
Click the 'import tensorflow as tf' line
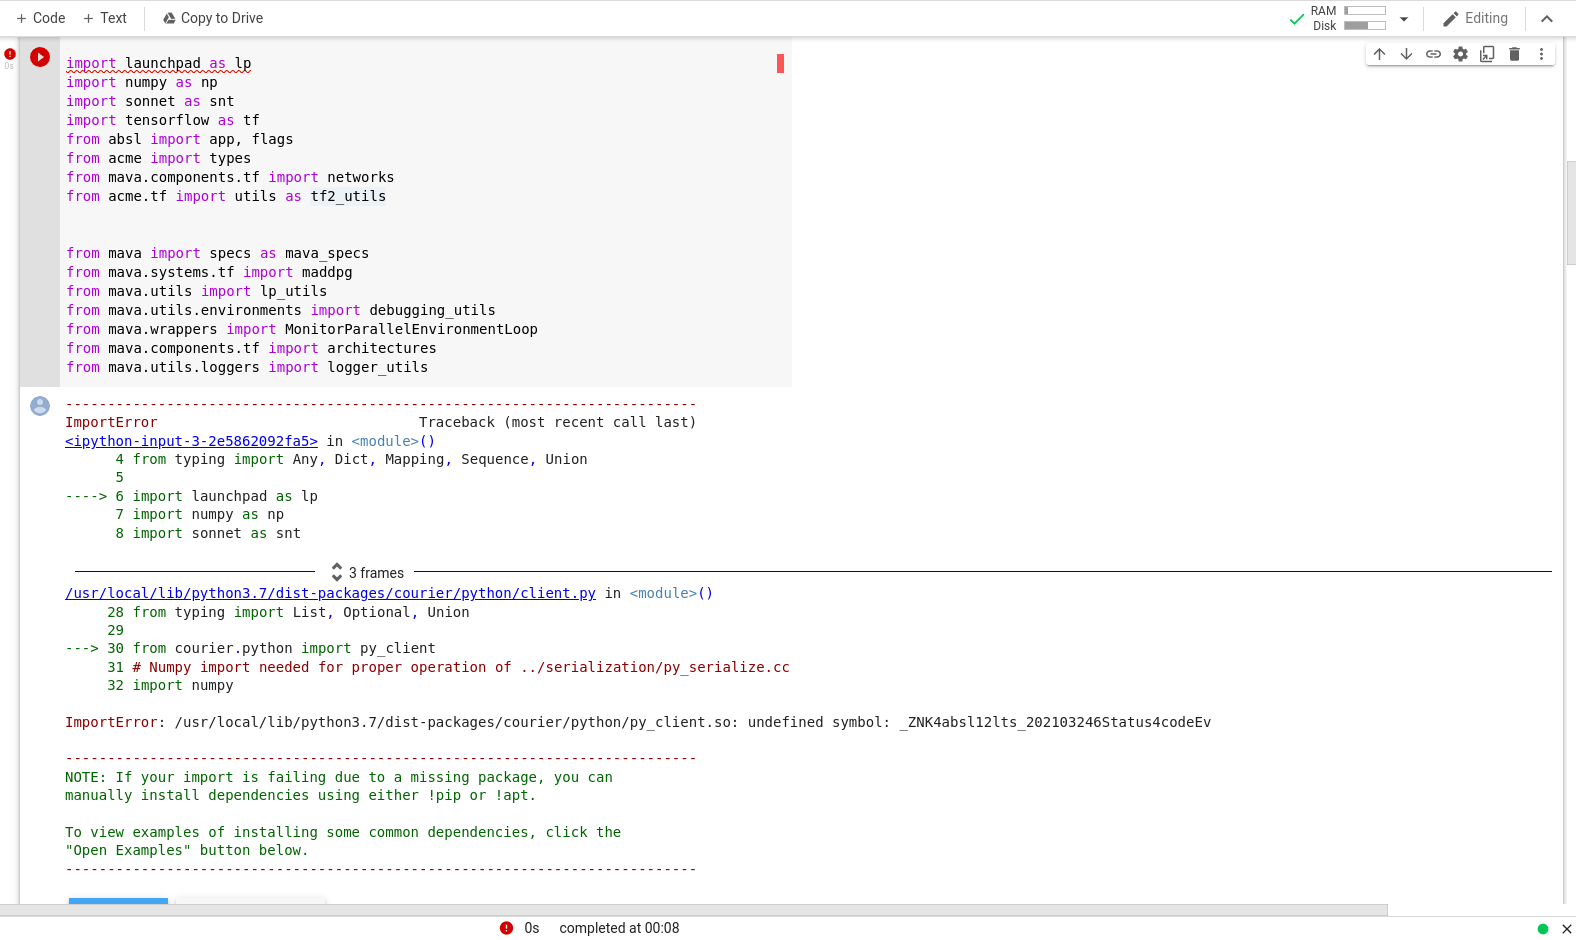[x=163, y=120]
